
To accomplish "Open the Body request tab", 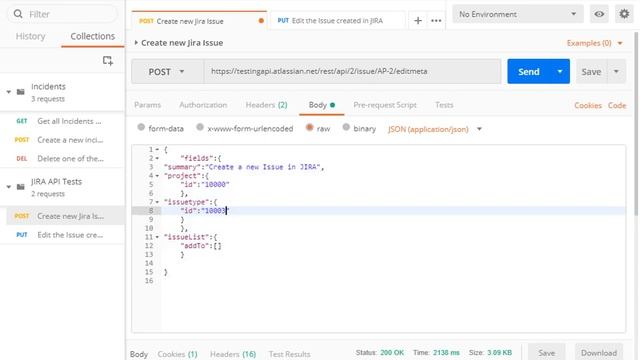I will 322,105.
